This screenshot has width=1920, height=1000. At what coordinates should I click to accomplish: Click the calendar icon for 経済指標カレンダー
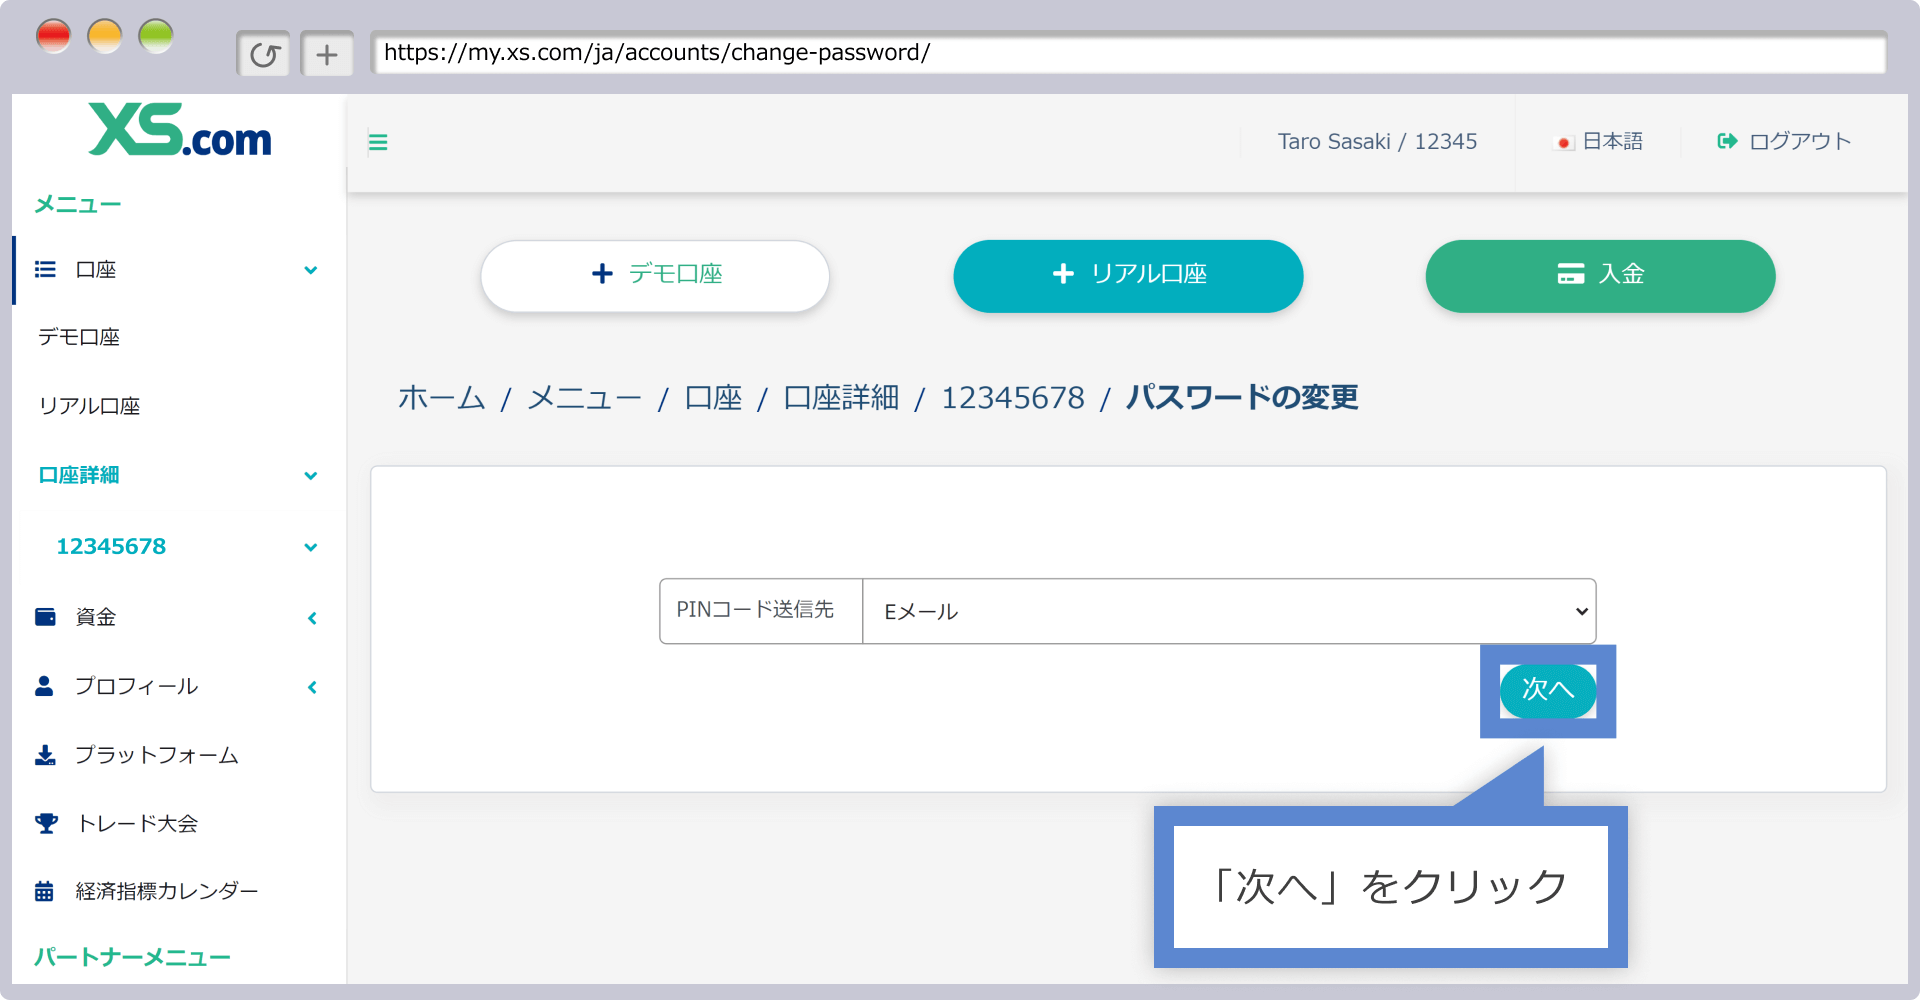coord(44,891)
